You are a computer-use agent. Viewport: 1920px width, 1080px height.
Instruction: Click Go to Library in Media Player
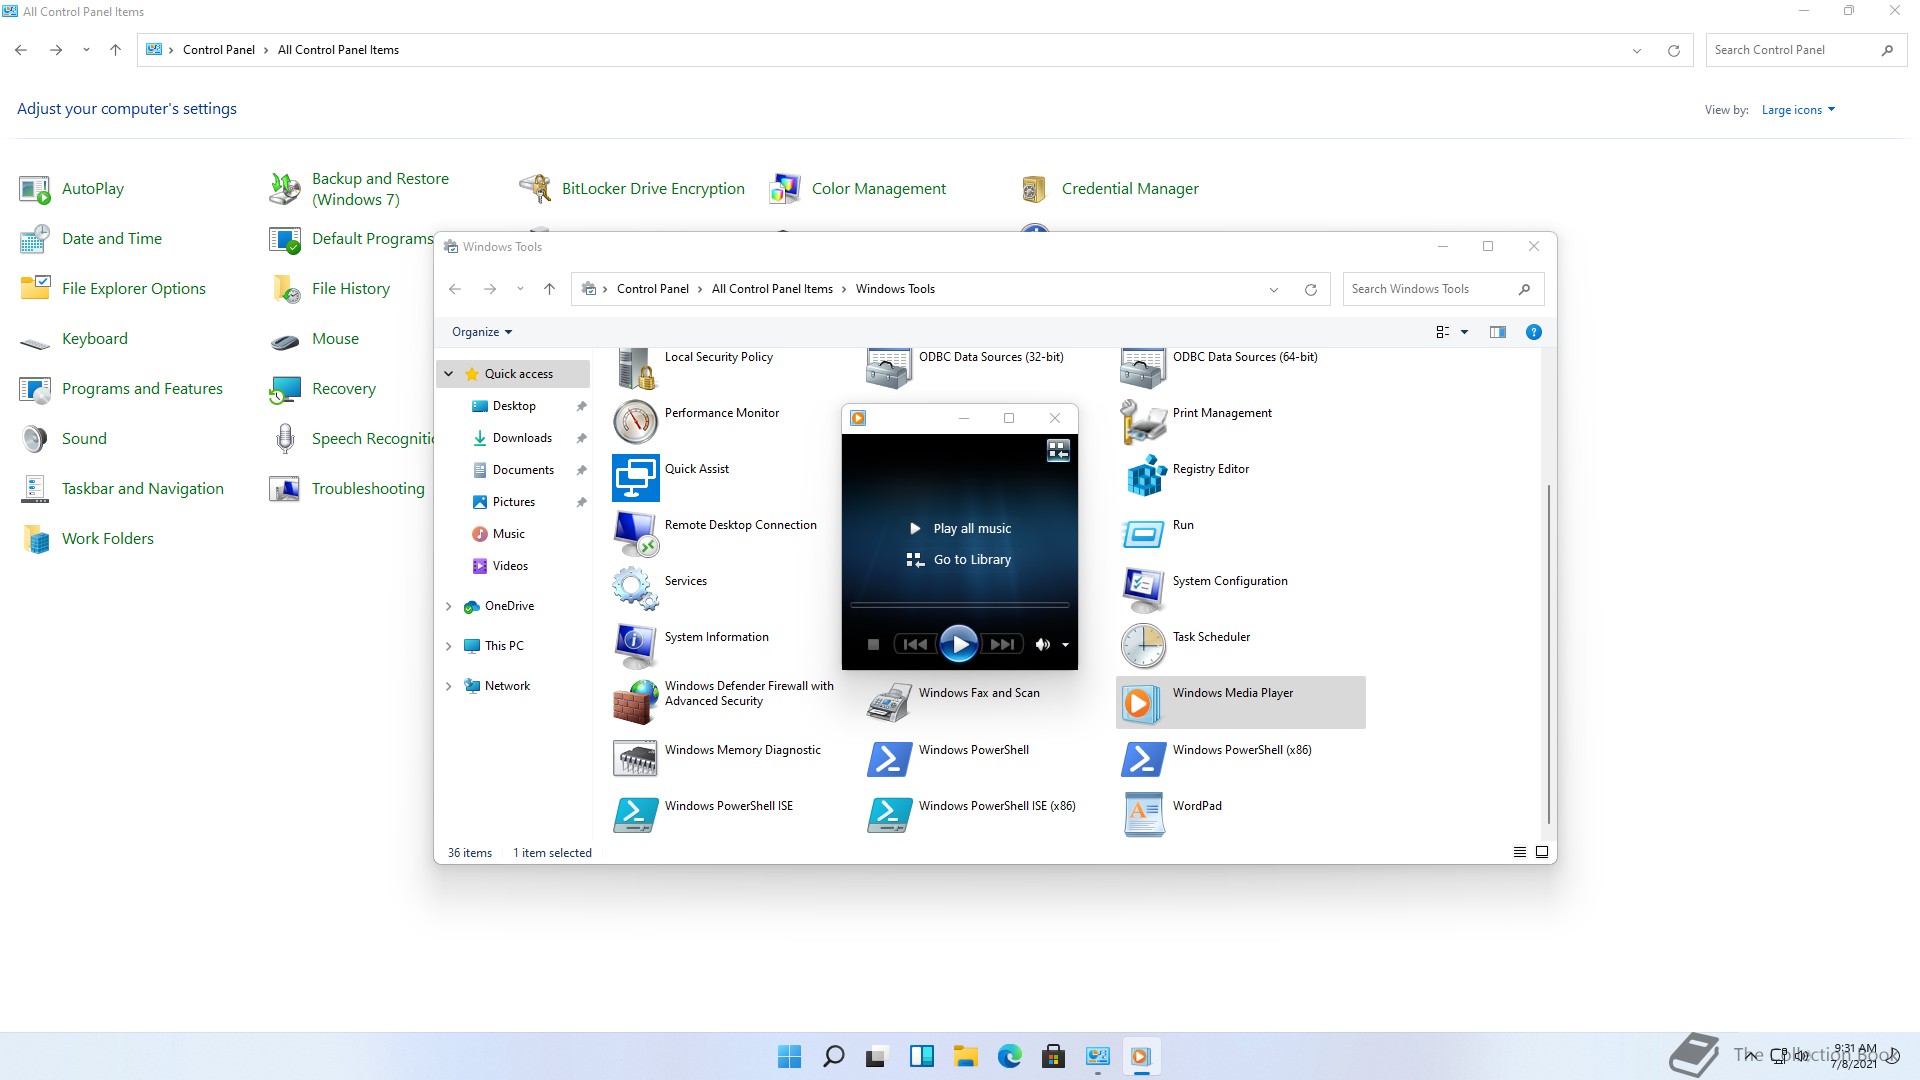[x=959, y=559]
